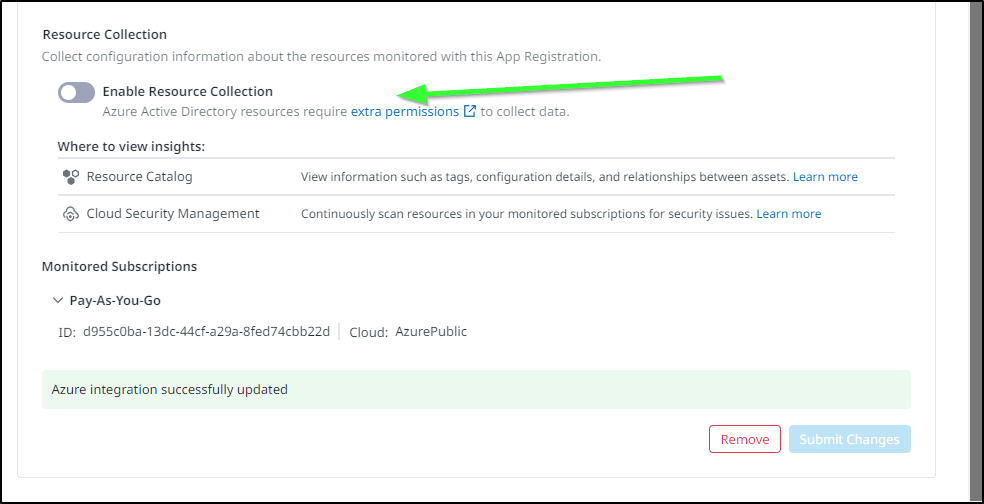Open Learn more for Cloud Security Management
This screenshot has width=984, height=504.
point(789,214)
